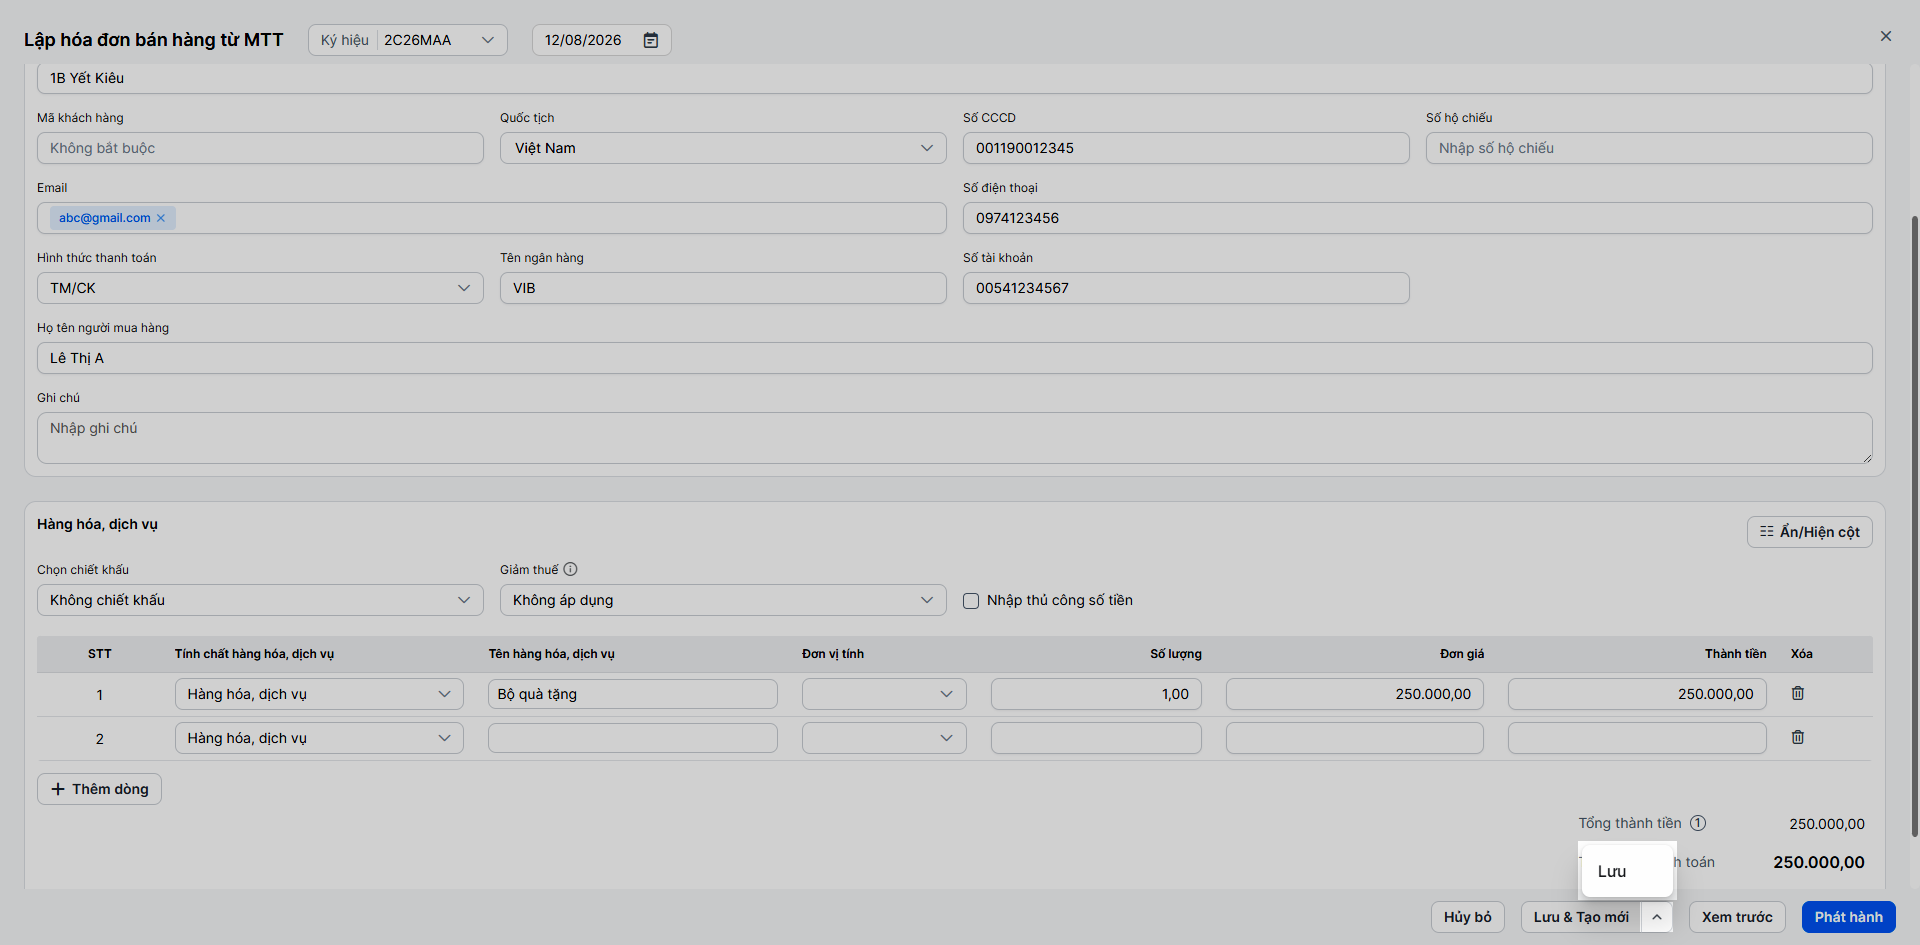Click the Số CCCD field
The image size is (1920, 945).
1186,148
